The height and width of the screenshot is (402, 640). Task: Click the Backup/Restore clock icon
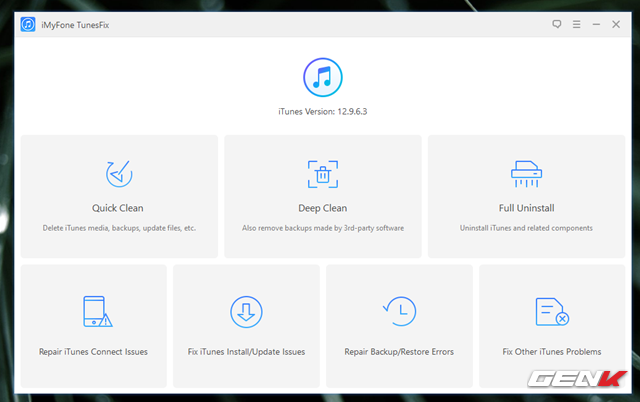click(400, 311)
